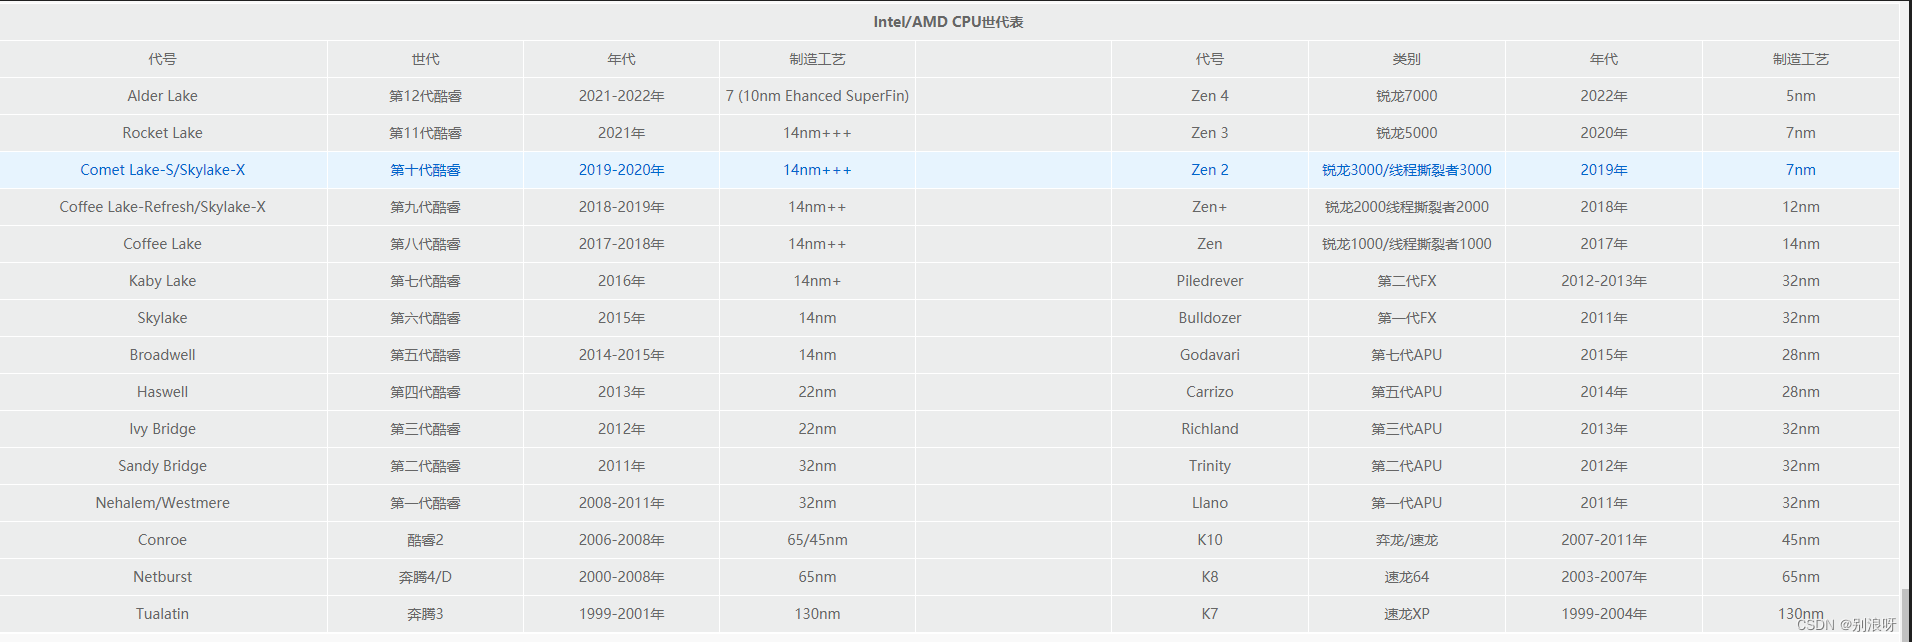Click the Broadwell codename cell
This screenshot has width=1912, height=642.
coord(162,355)
